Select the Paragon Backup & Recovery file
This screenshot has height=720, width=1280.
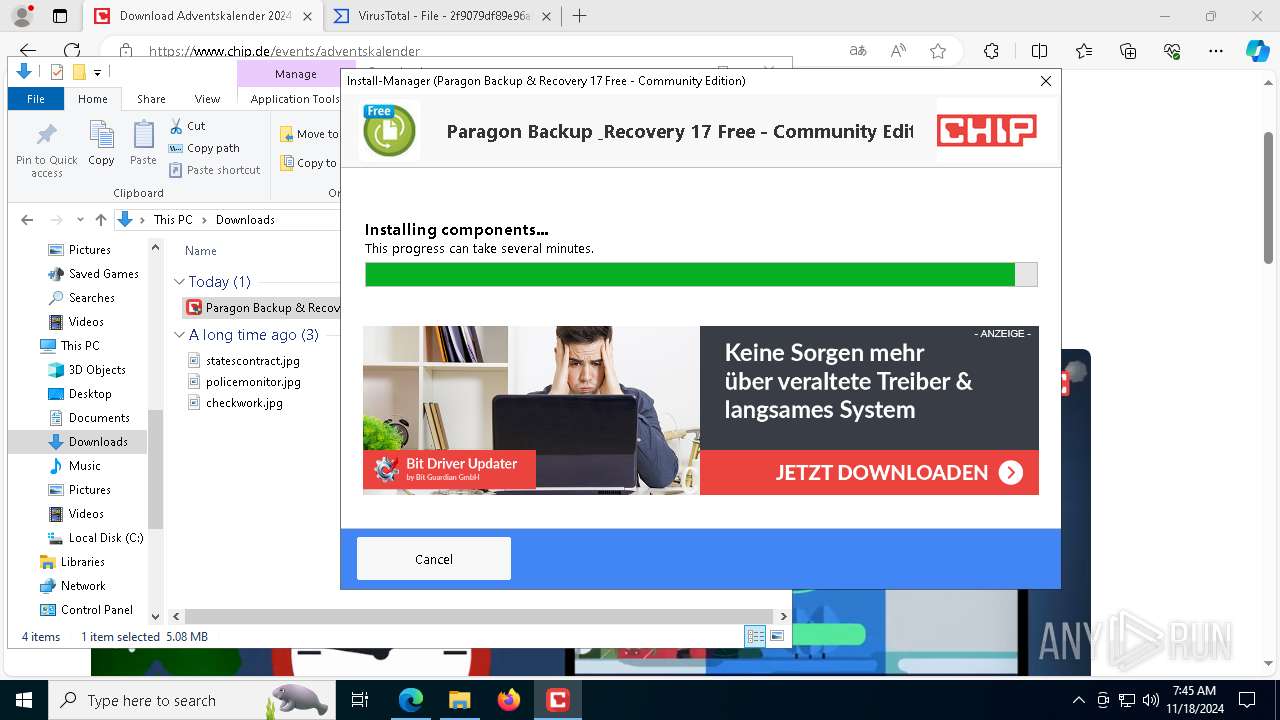(x=263, y=308)
